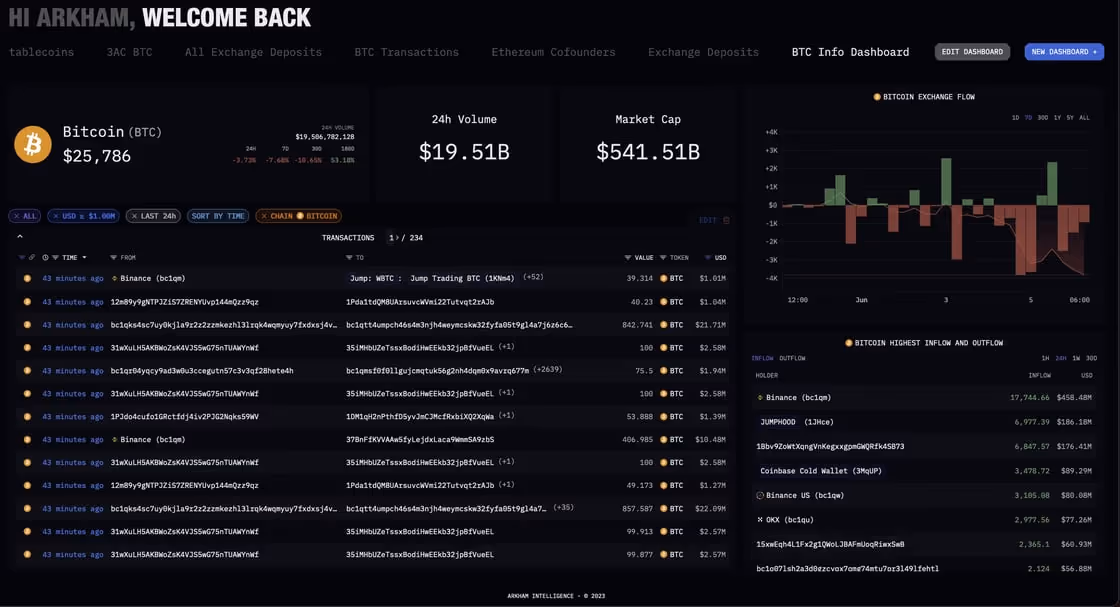Viewport: 1120px width, 607px height.
Task: Open the SORT BY TIME dropdown
Action: pos(218,215)
